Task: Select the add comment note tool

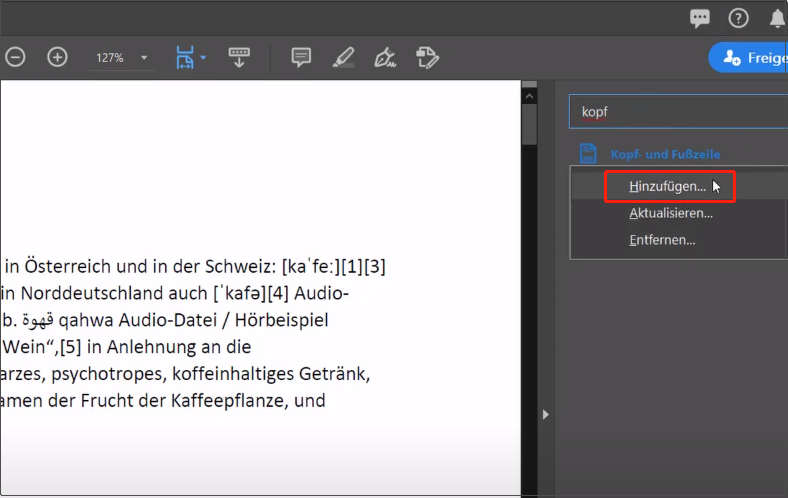Action: (x=301, y=57)
